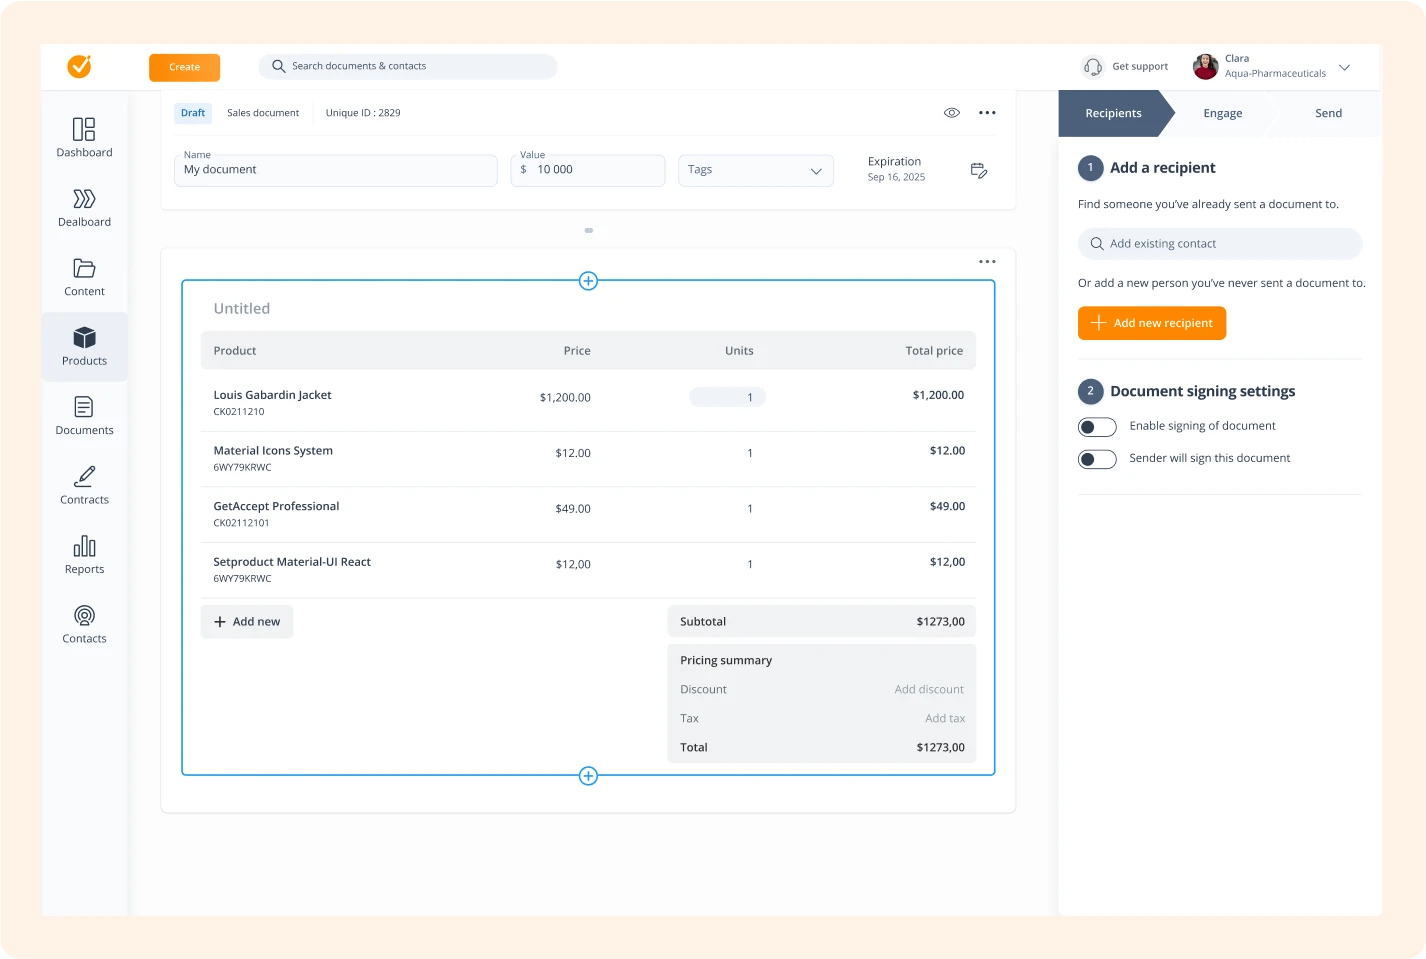The image size is (1426, 959).
Task: Open the Dashboard icon in sidebar
Action: point(84,129)
